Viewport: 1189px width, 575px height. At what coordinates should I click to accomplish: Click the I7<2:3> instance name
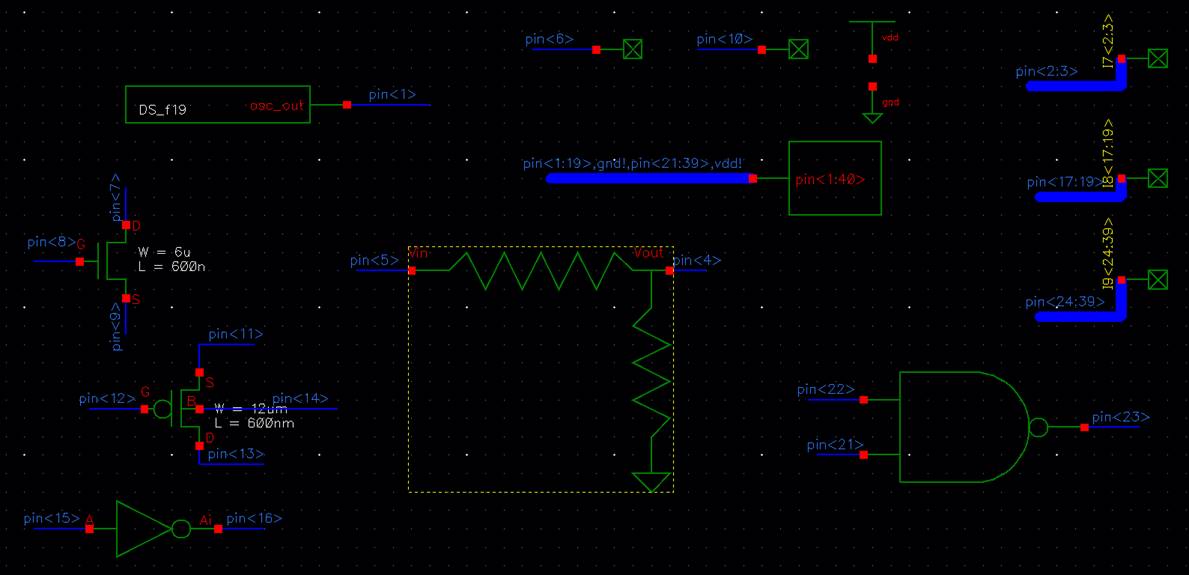[1108, 41]
